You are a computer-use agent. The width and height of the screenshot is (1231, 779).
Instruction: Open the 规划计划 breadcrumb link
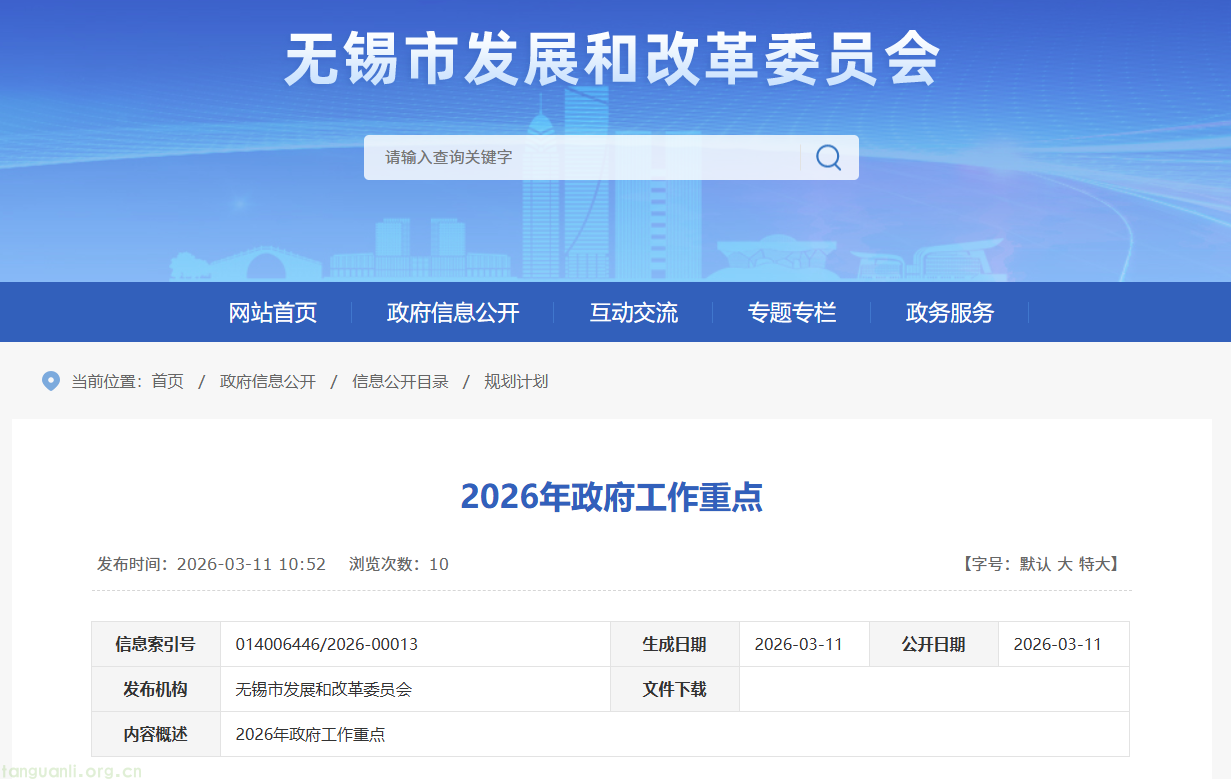click(516, 381)
